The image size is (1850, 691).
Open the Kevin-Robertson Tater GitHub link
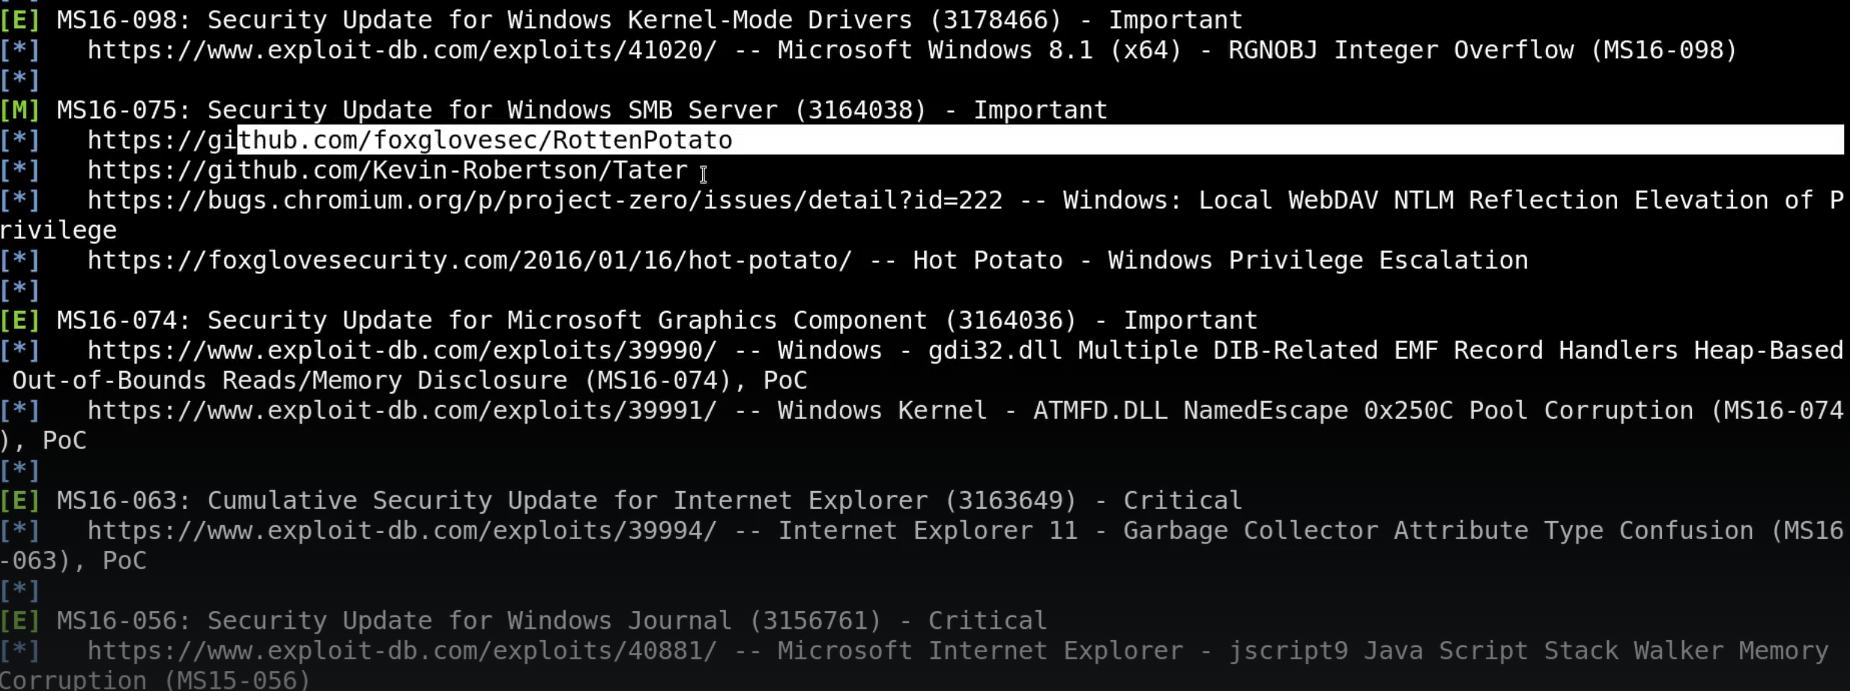pos(387,170)
